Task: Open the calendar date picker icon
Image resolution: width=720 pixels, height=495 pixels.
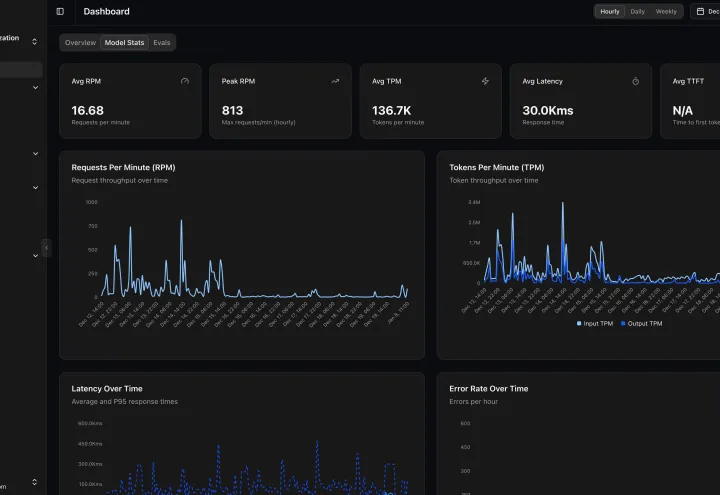Action: tap(700, 11)
